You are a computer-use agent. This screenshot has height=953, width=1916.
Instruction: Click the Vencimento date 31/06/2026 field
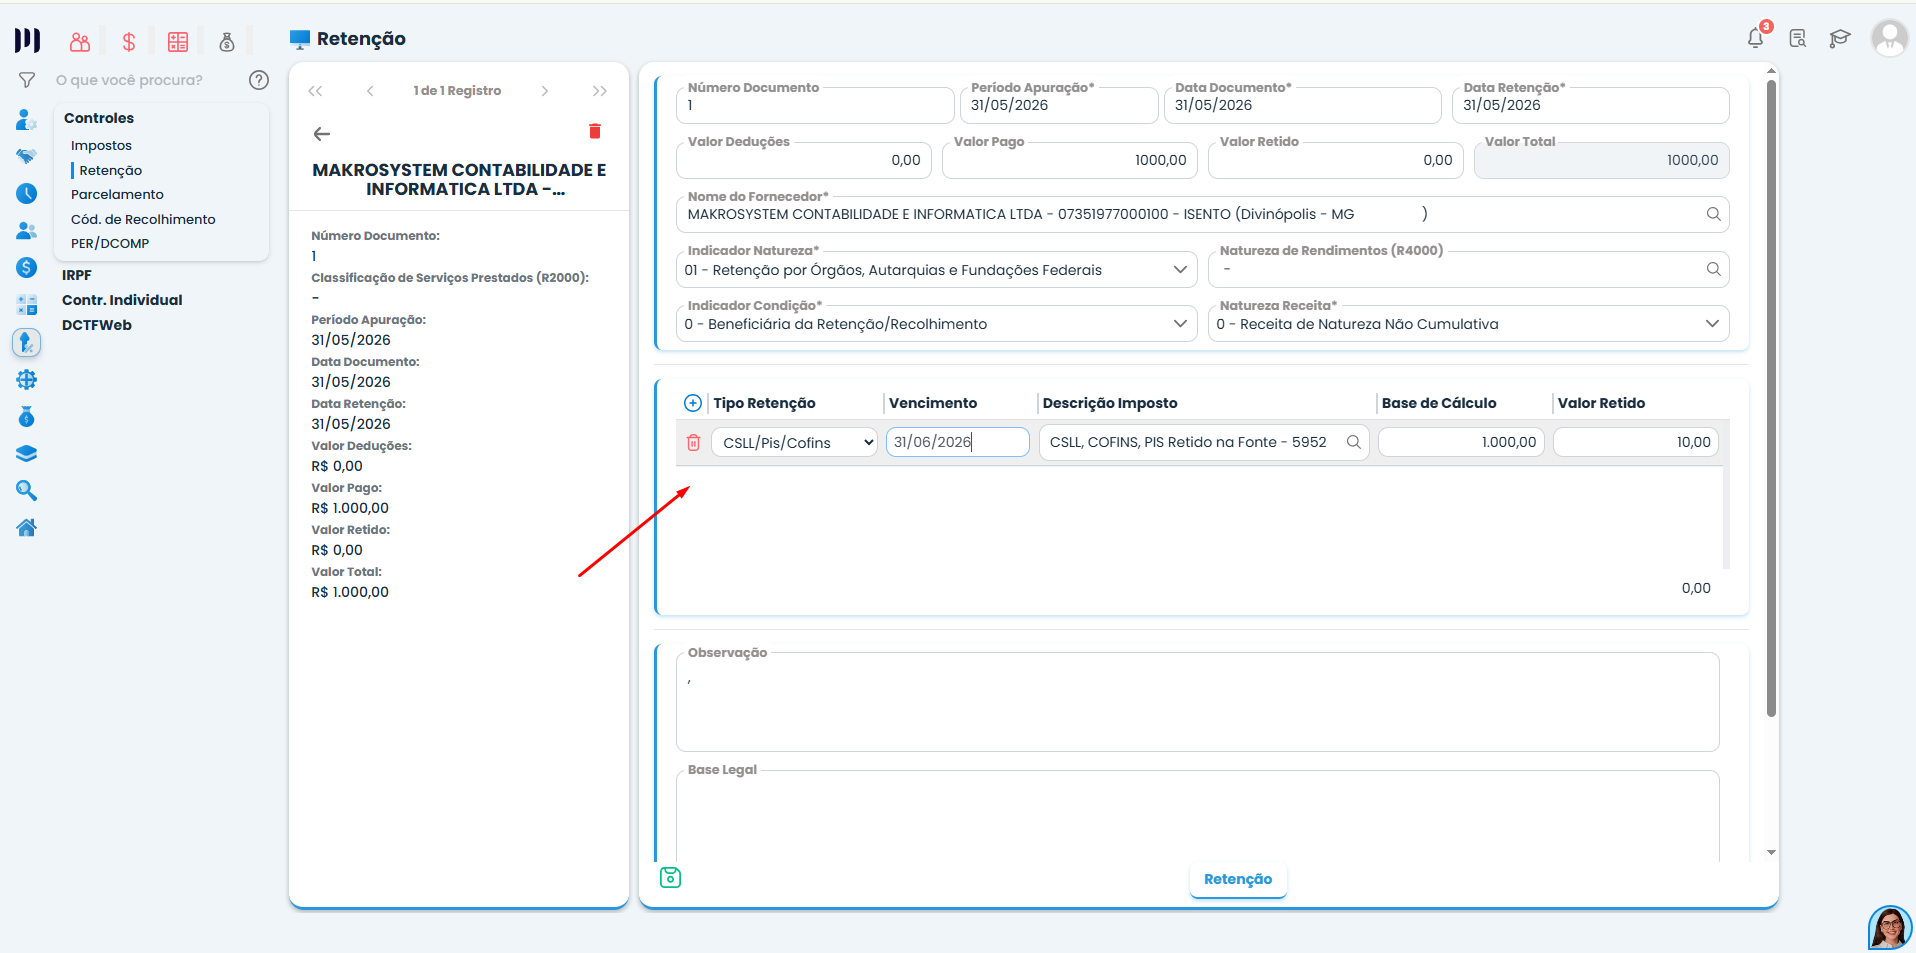[x=958, y=442]
